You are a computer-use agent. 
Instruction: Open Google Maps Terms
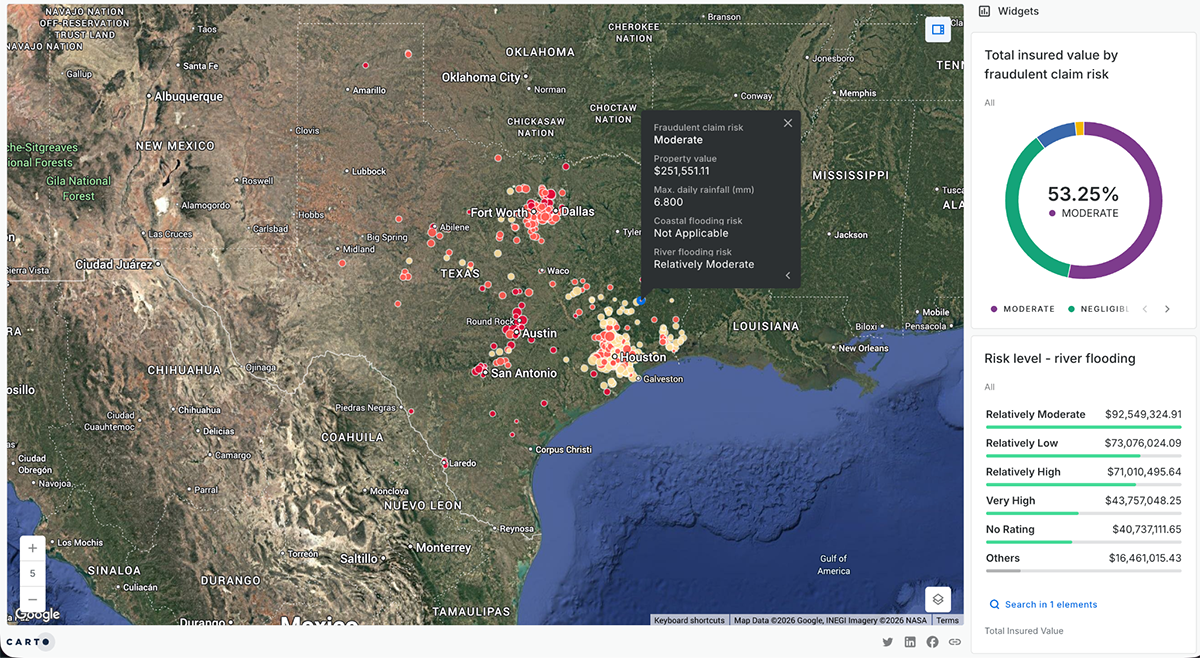947,620
